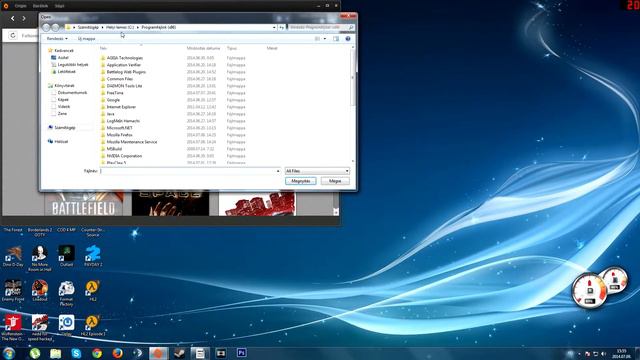The height and width of the screenshot is (360, 640).
Task: Select the Wolfenstein The New Order shortcut
Action: tap(13, 327)
